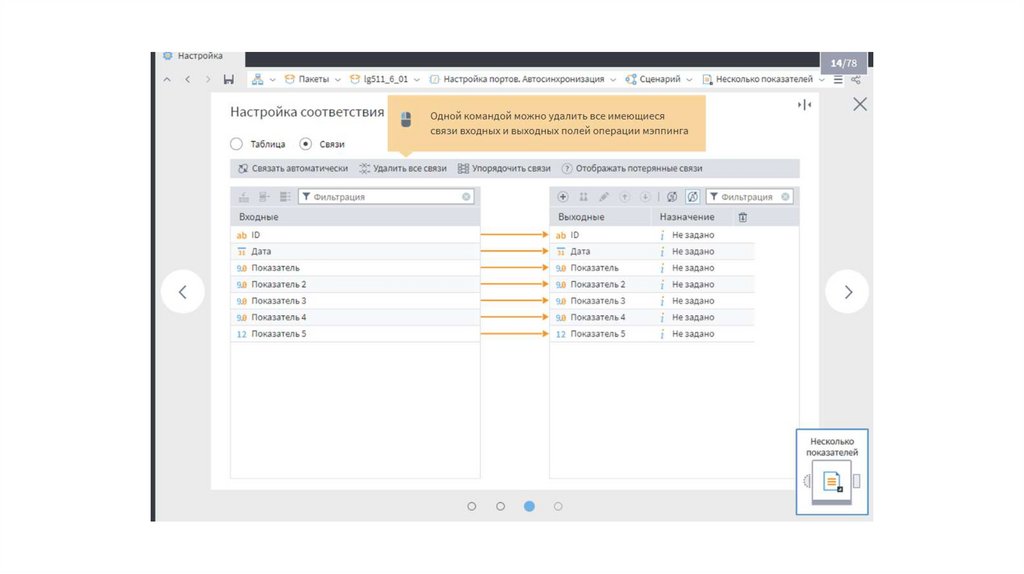Select the Таблица radio button

pyautogui.click(x=237, y=144)
